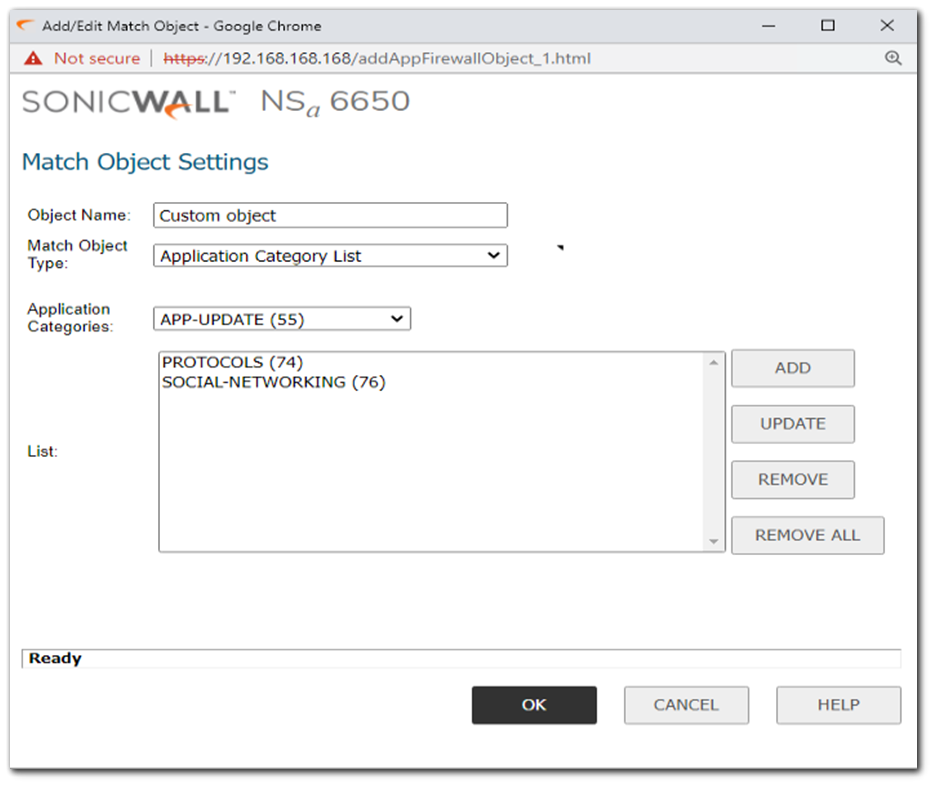Click the list scrollbar down arrow
This screenshot has width=935, height=787.
pos(714,541)
